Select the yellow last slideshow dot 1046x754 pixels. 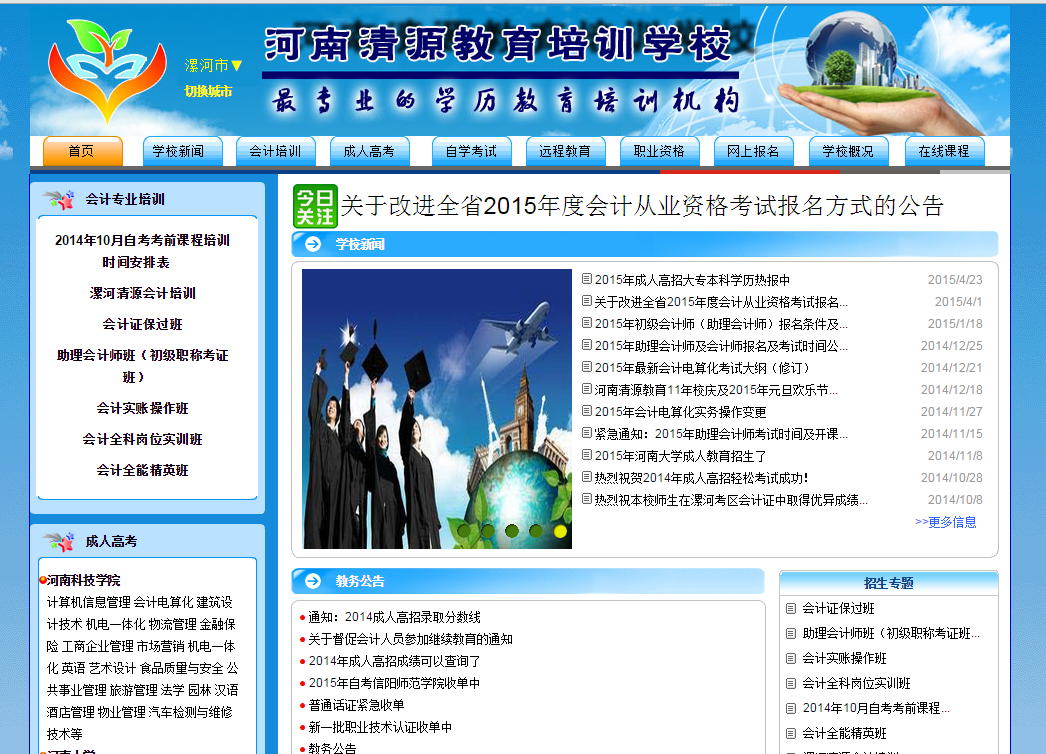560,531
